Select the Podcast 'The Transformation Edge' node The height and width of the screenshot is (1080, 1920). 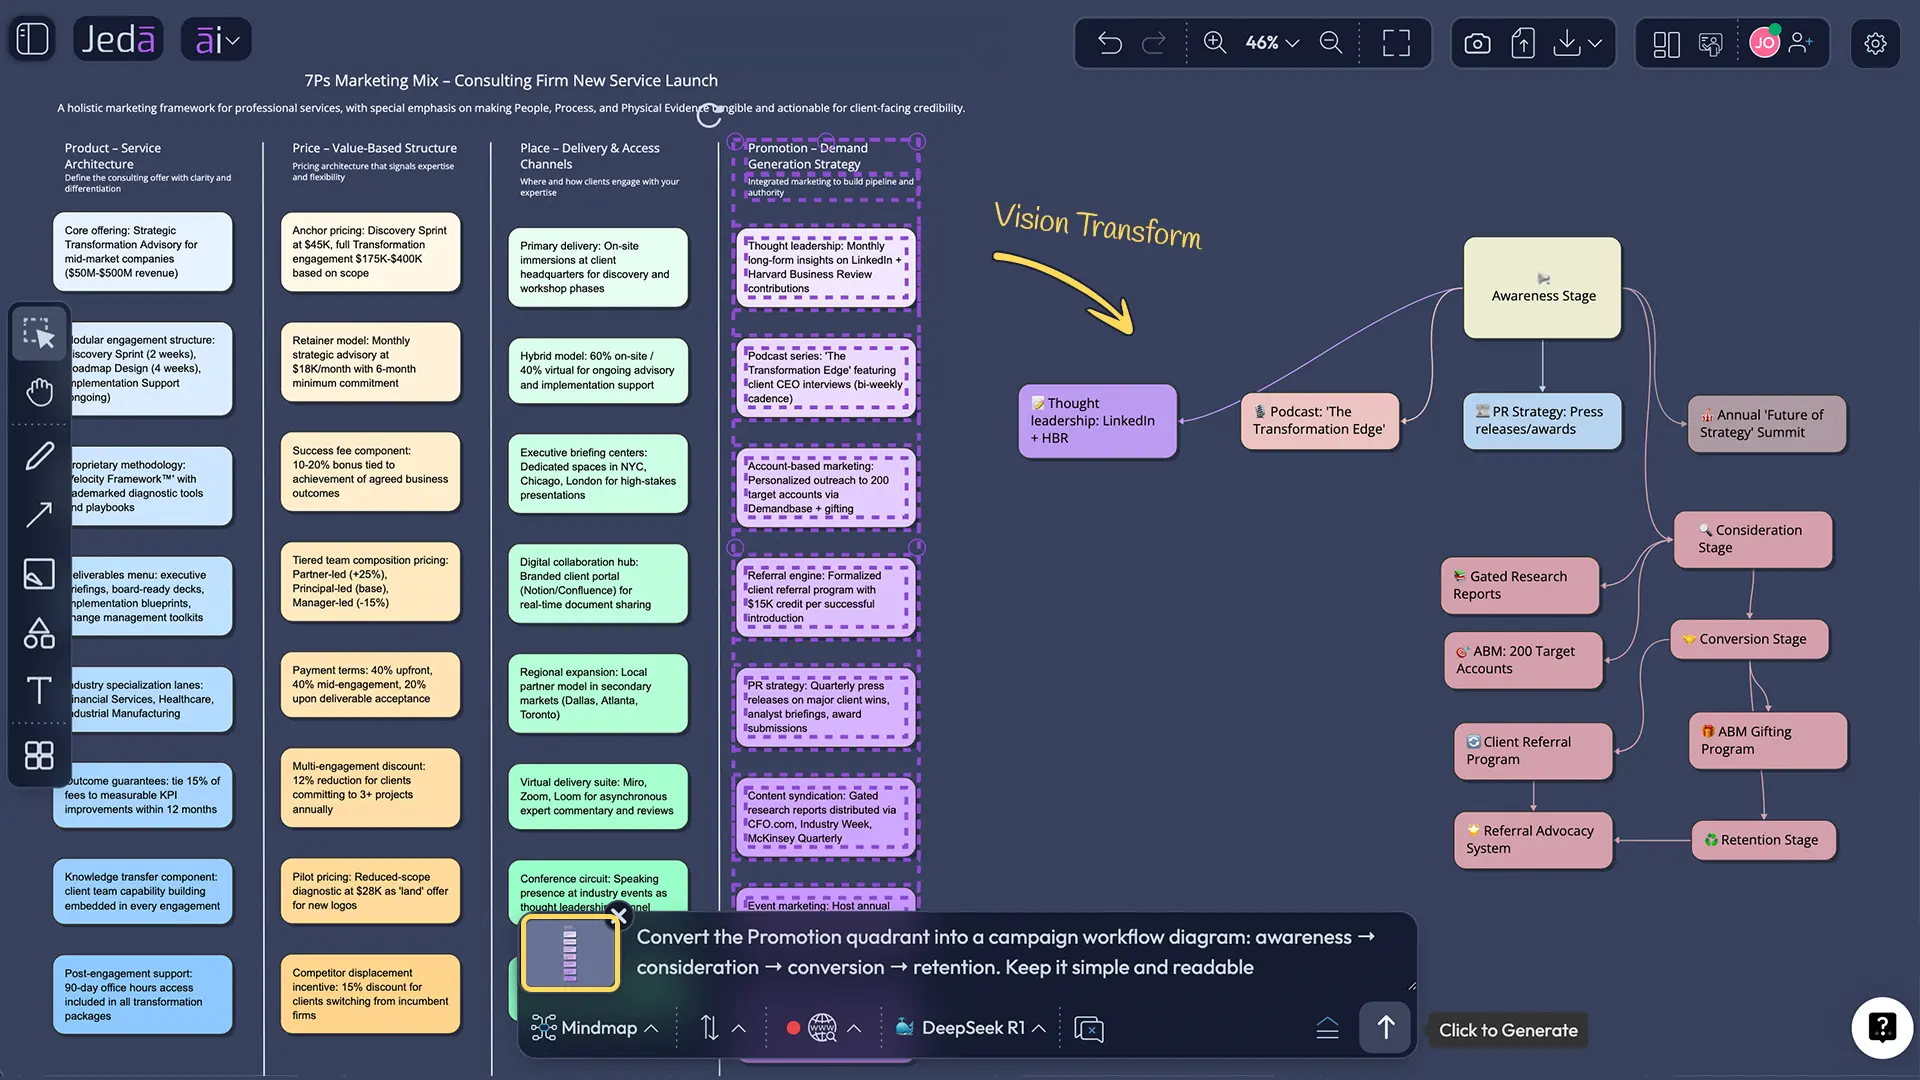(x=1319, y=420)
